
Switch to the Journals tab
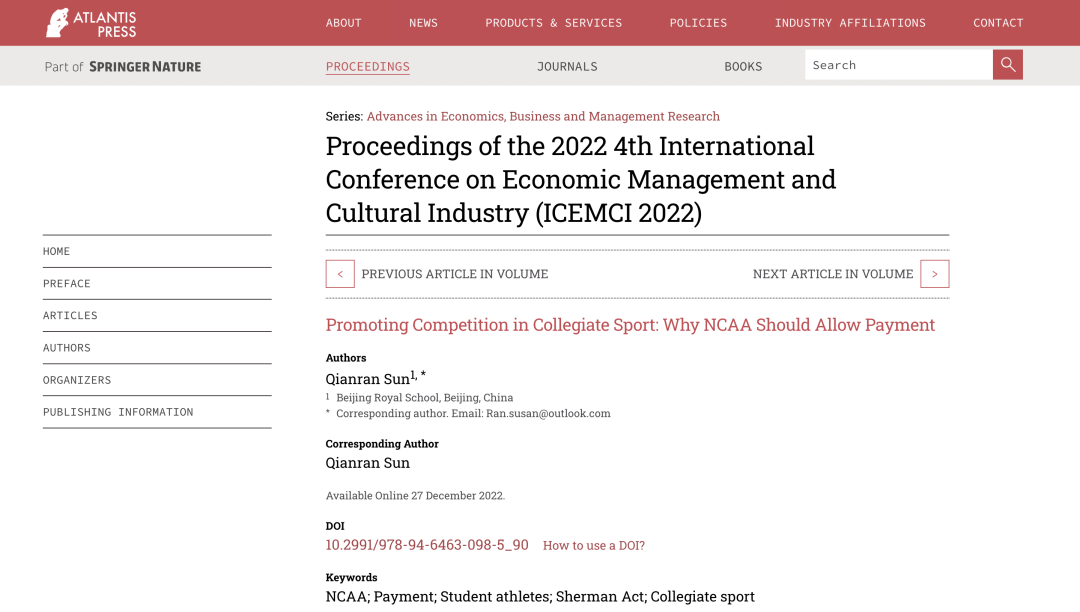click(567, 67)
